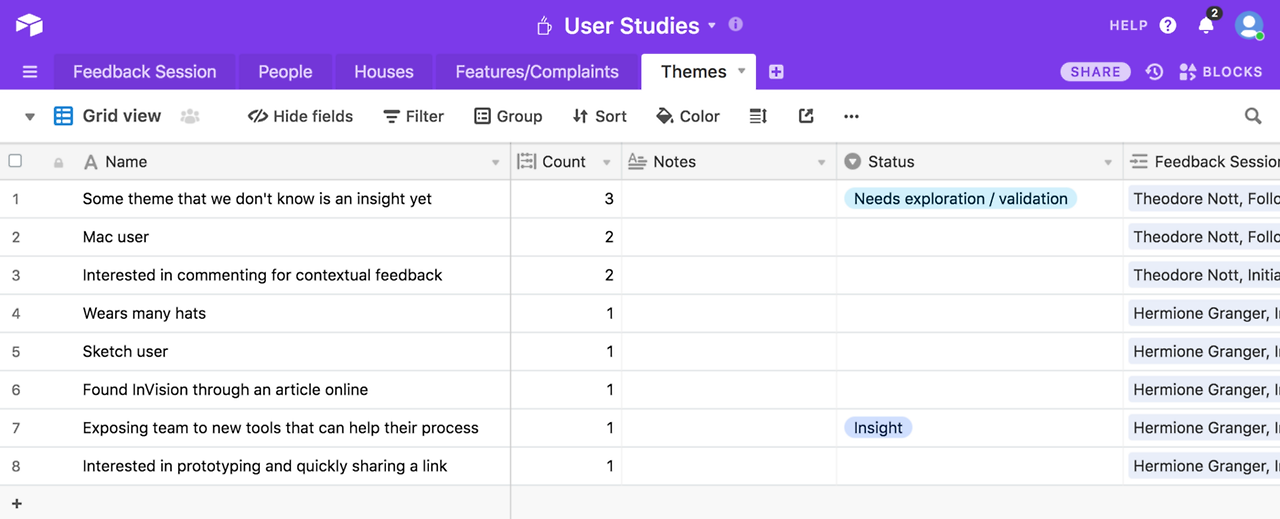Viewport: 1280px width, 519px height.
Task: Open the Notes column dropdown arrow
Action: [822, 163]
